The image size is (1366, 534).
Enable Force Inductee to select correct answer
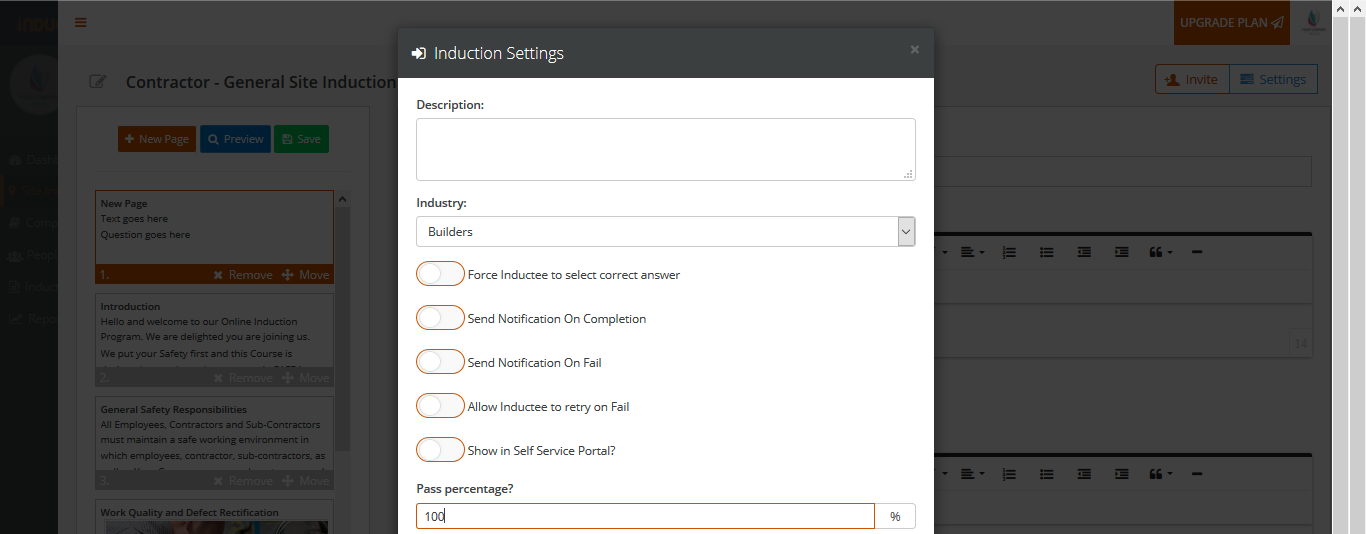(x=440, y=274)
